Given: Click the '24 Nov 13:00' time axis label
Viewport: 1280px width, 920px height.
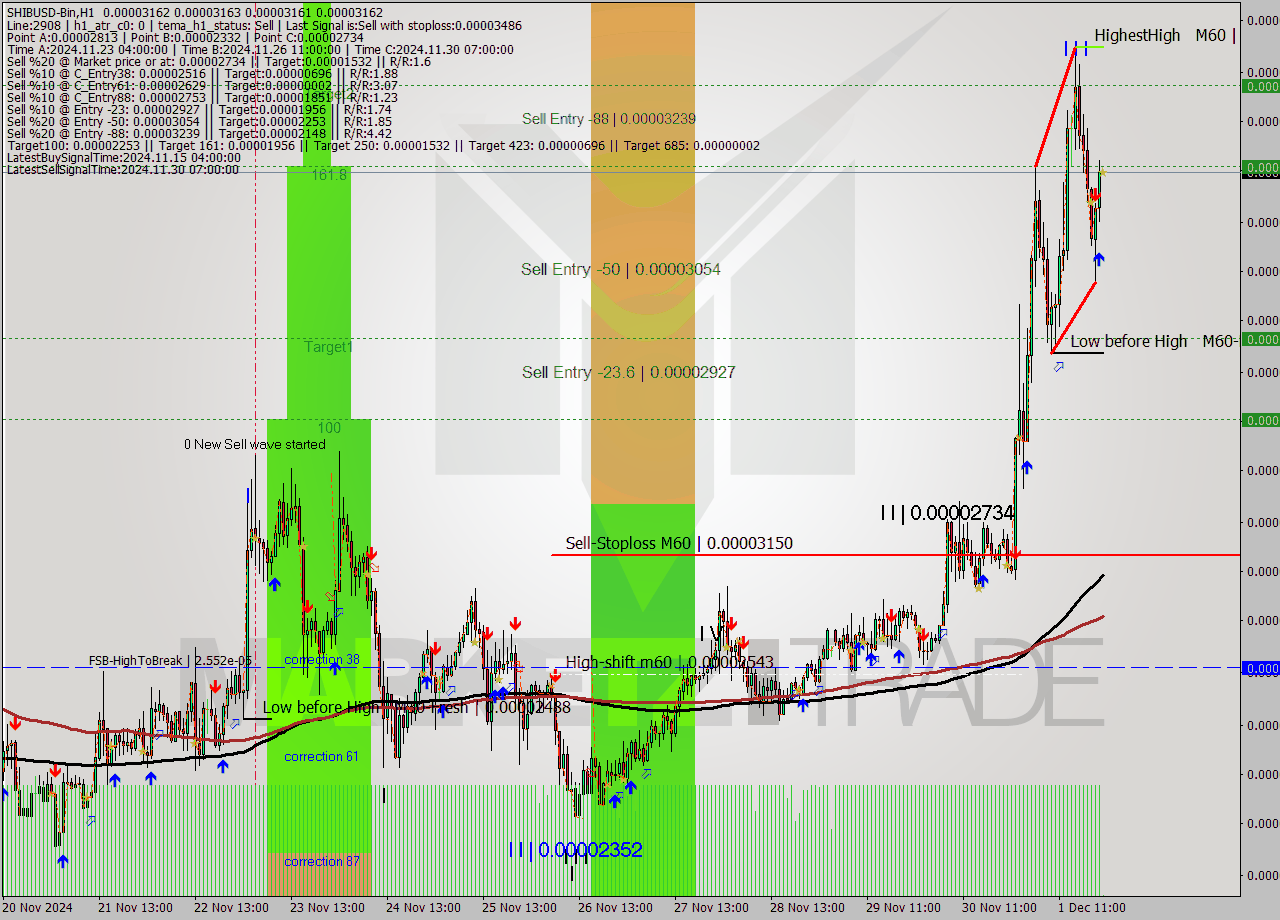Looking at the screenshot, I should (x=423, y=908).
